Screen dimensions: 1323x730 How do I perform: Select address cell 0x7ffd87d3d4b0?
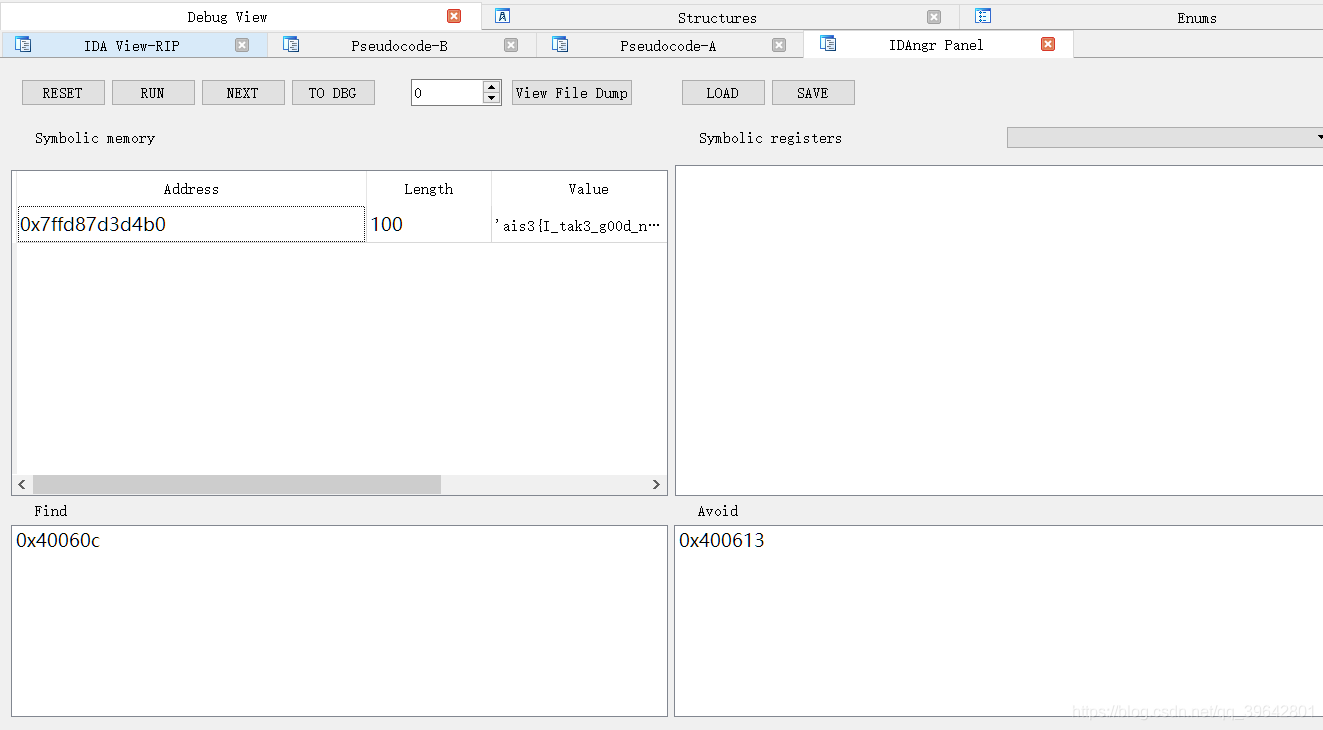191,224
